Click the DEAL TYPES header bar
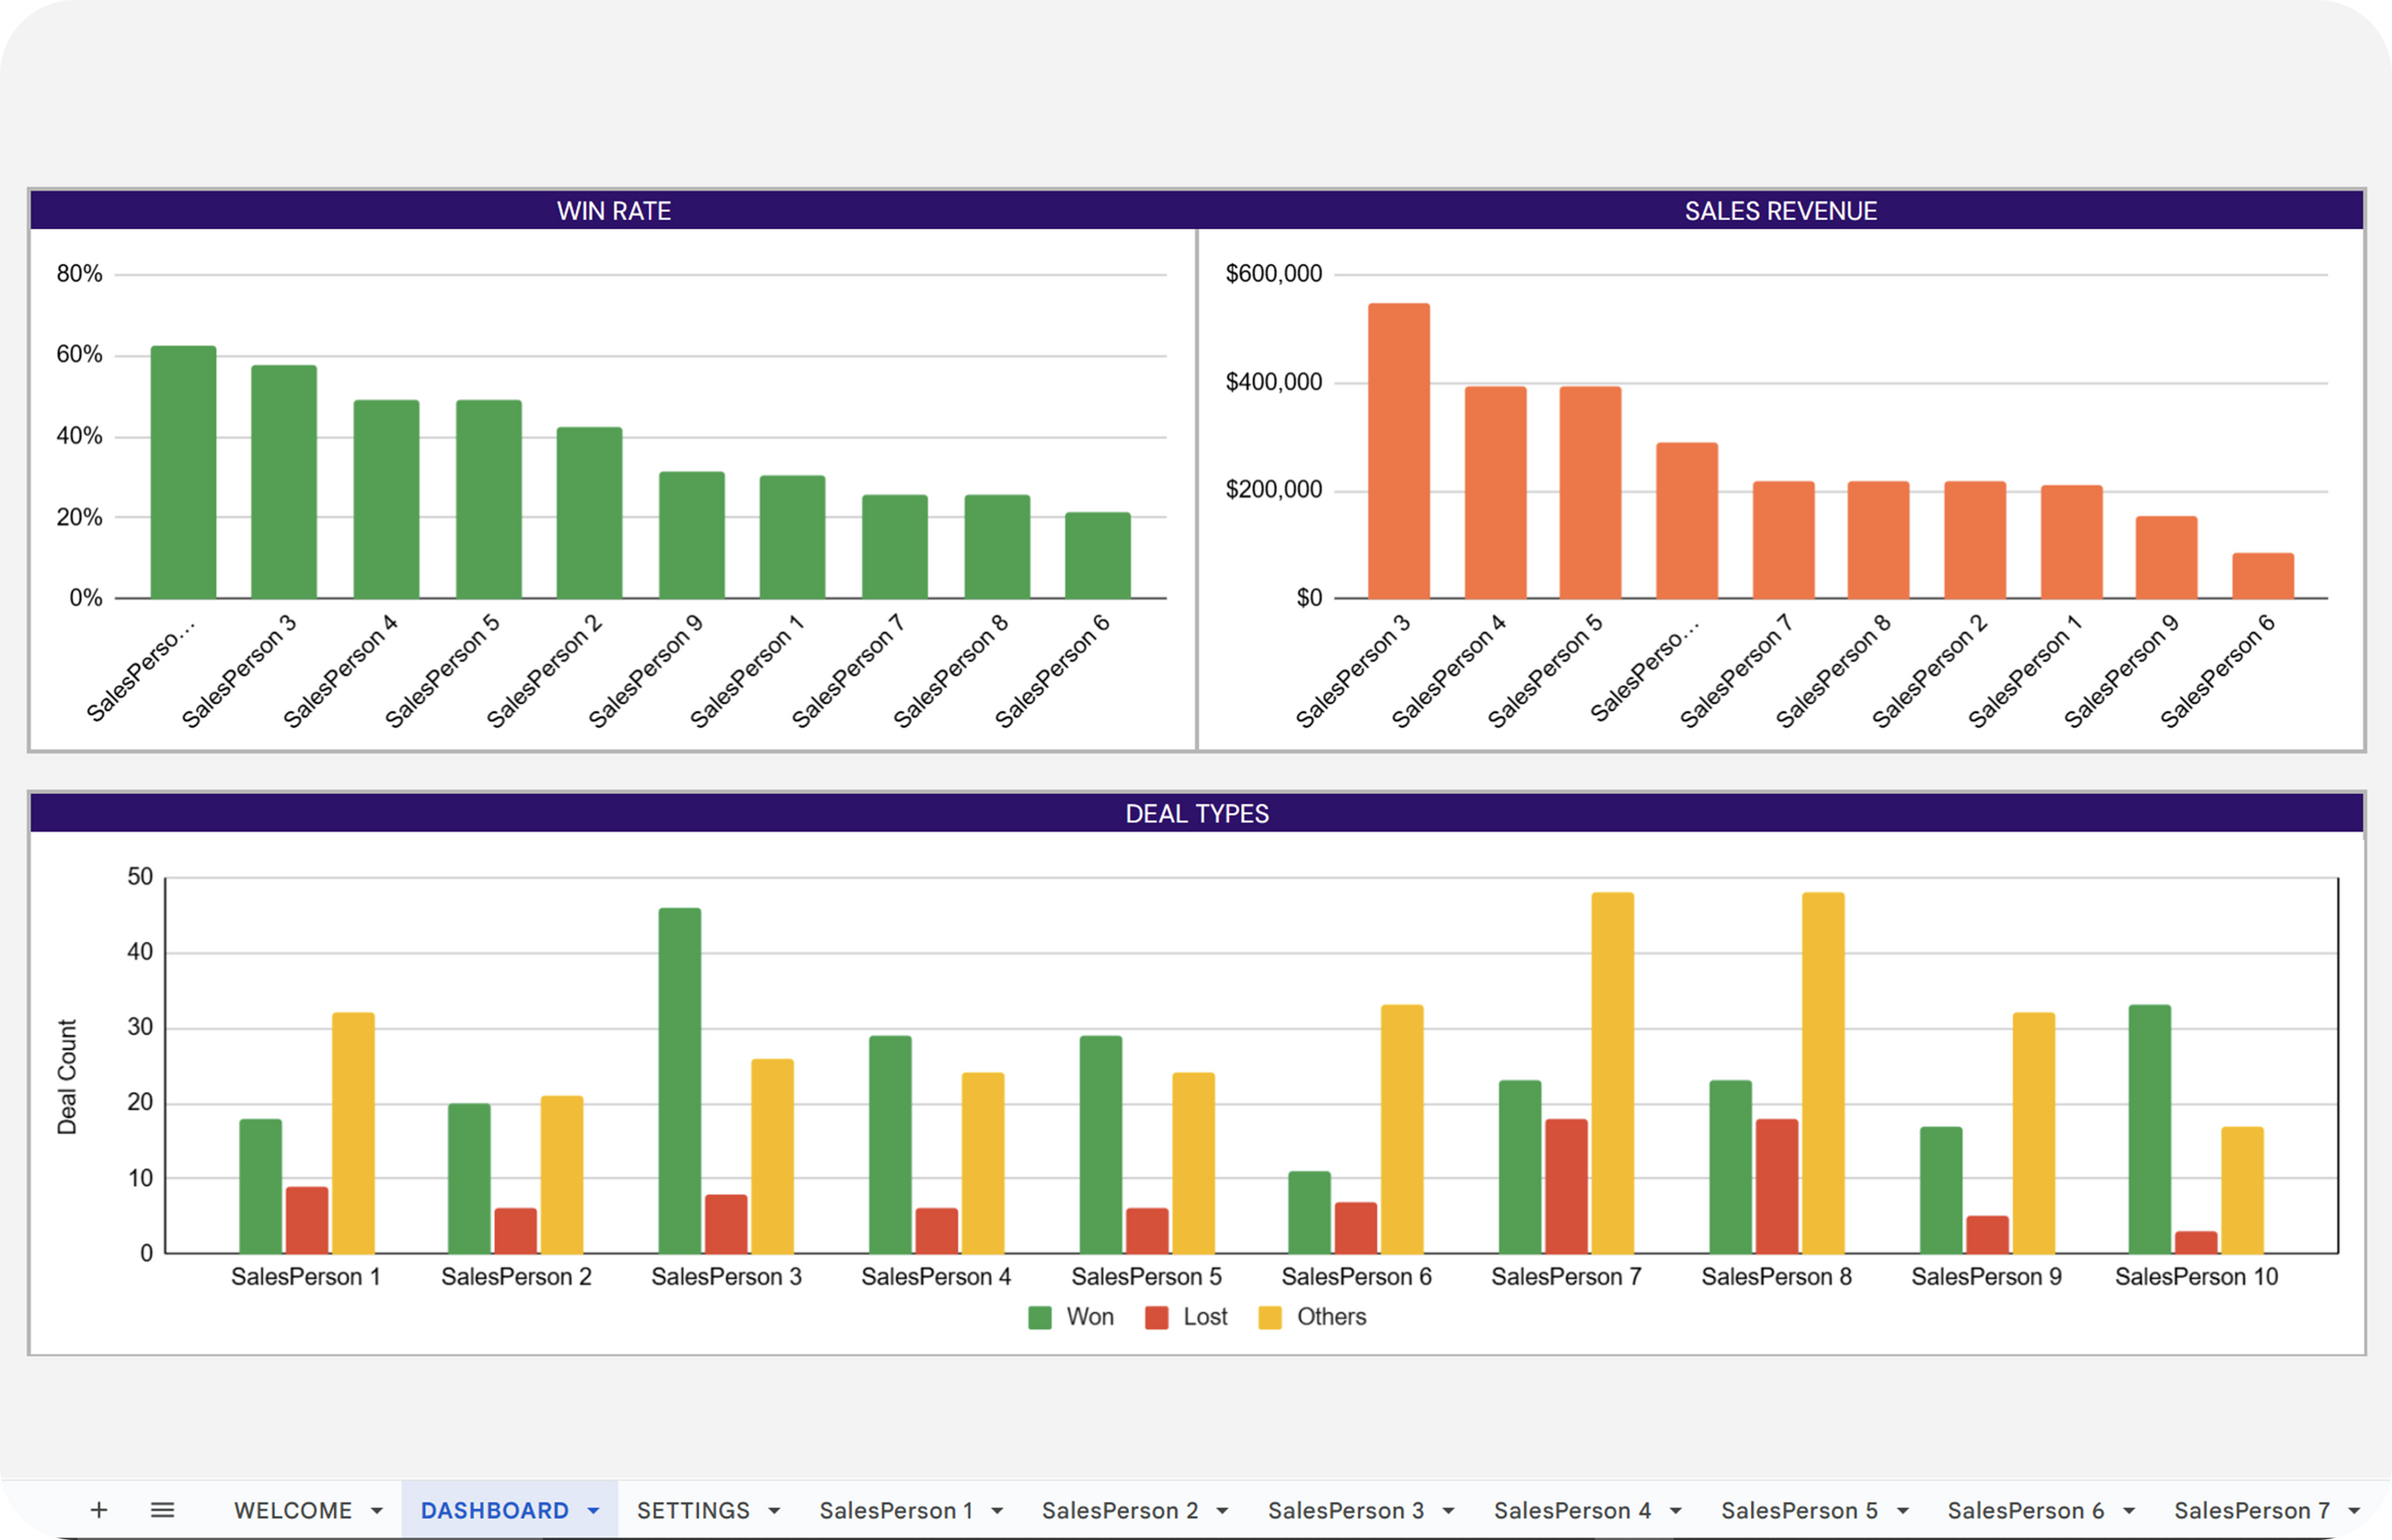Screen dimensions: 2392x1540 pyautogui.click(x=1196, y=813)
